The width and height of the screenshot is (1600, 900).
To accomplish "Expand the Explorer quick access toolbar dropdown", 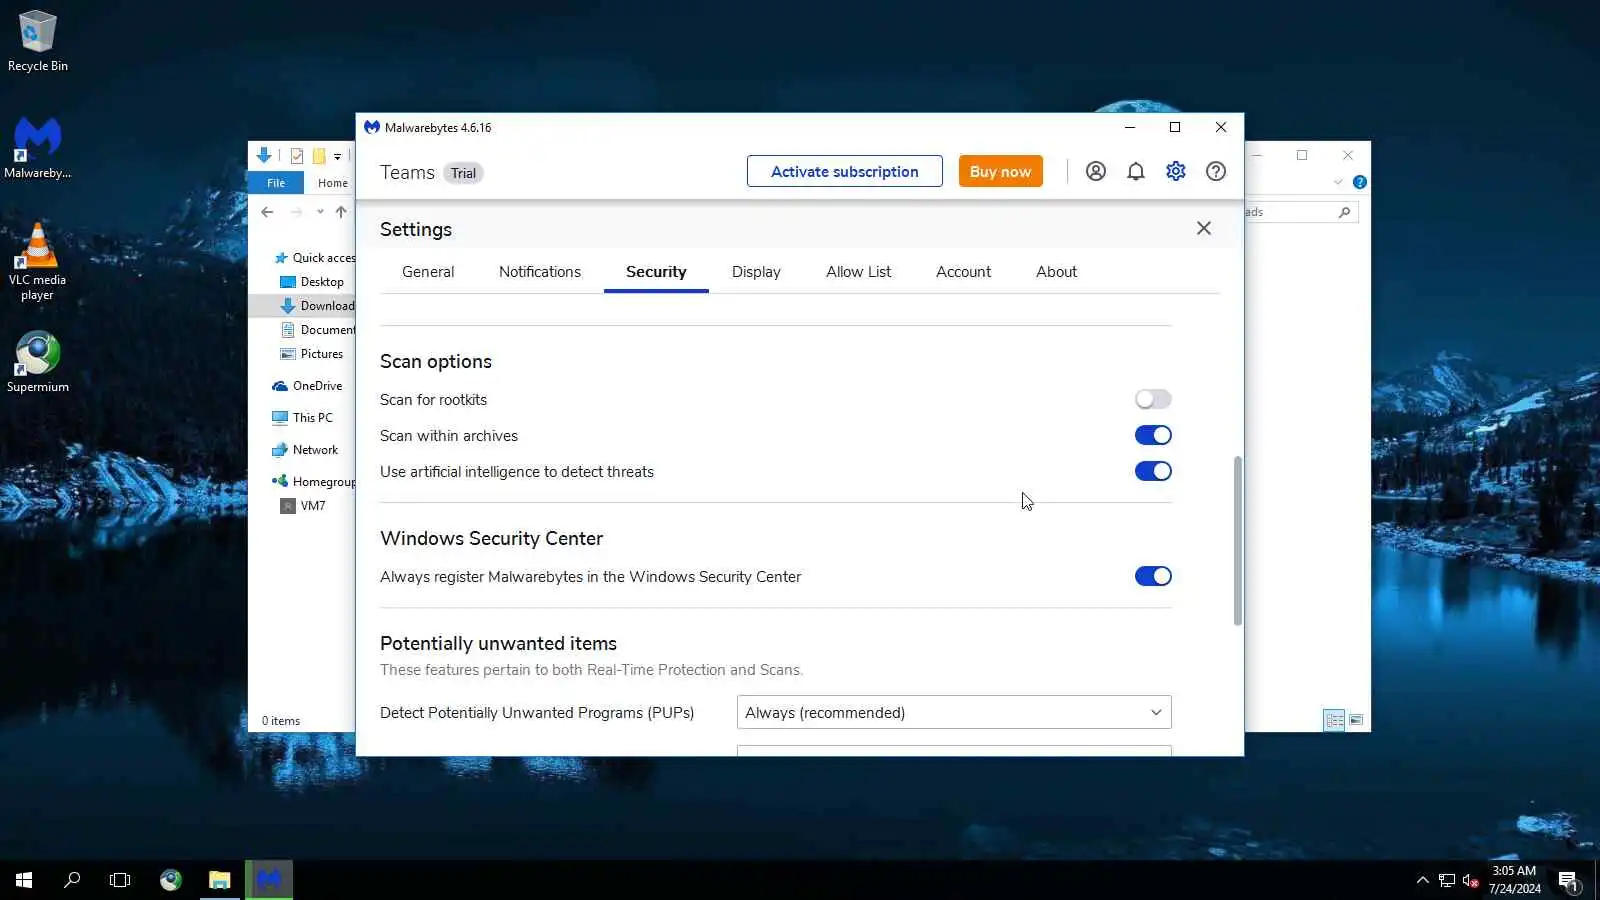I will click(x=338, y=157).
